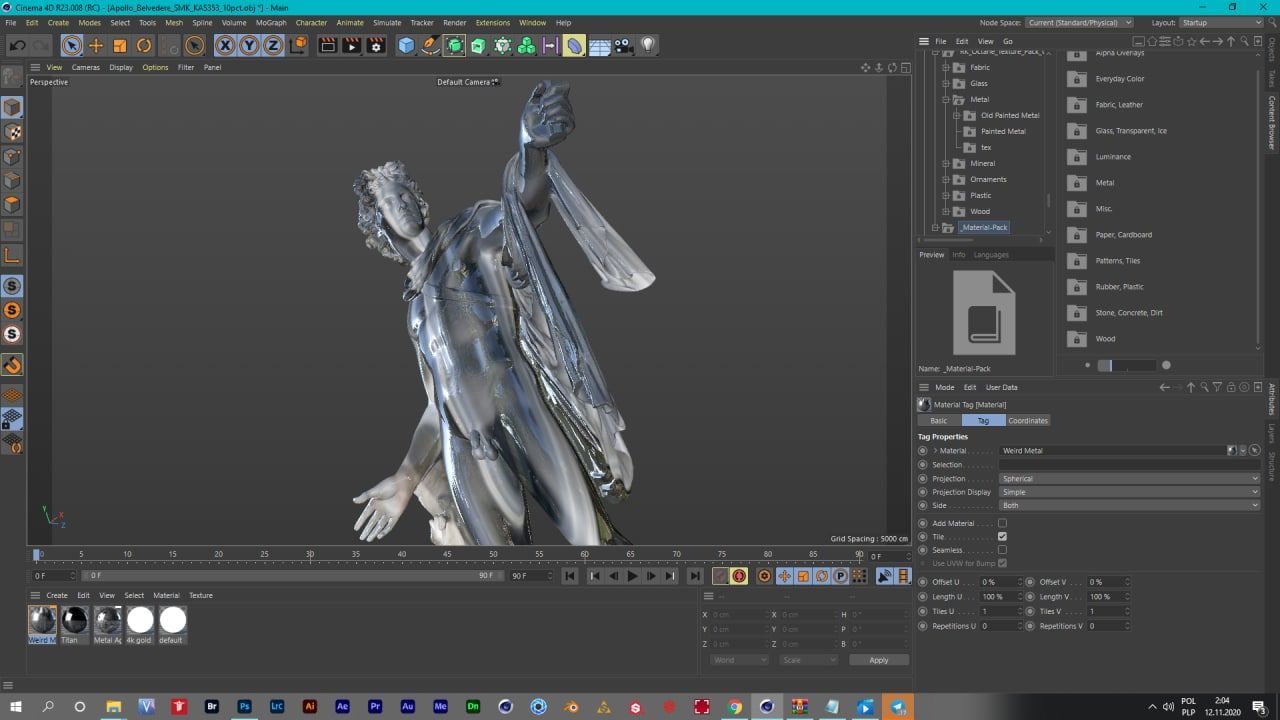Click the Coordinate System cube icon
The width and height of the screenshot is (1280, 720).
tap(298, 45)
